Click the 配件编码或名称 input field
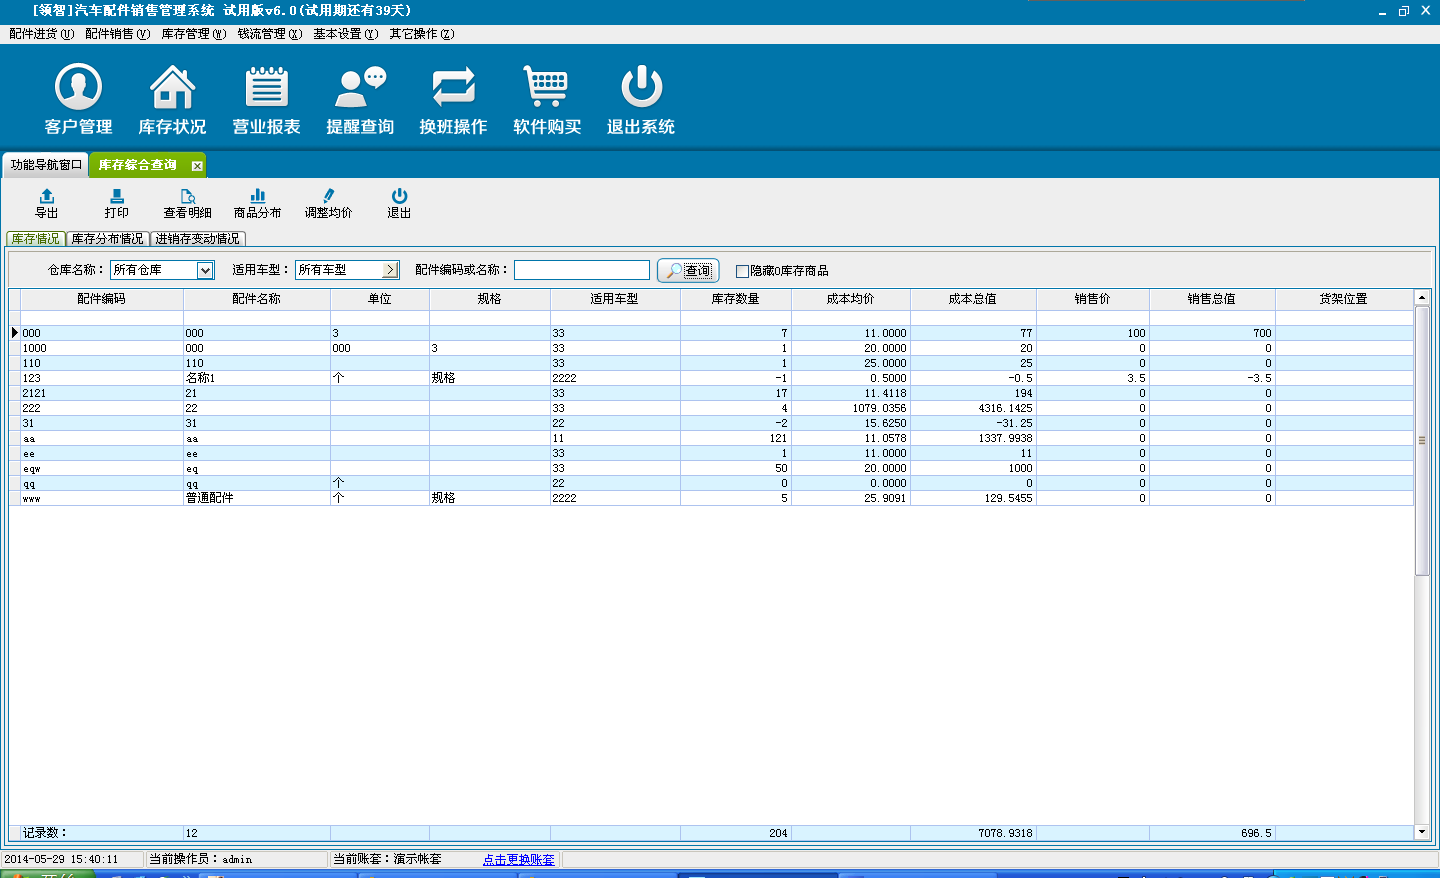1440x878 pixels. [x=582, y=270]
